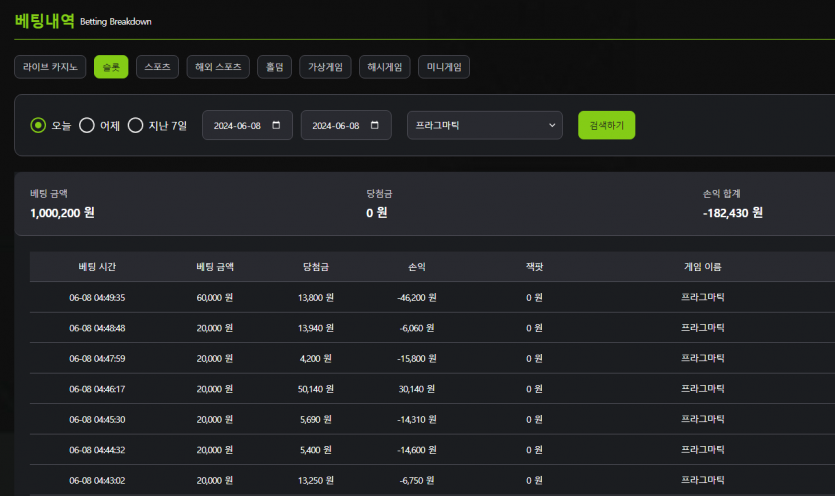Switch to the 홀덤 tab
The width and height of the screenshot is (835, 496).
pyautogui.click(x=274, y=67)
